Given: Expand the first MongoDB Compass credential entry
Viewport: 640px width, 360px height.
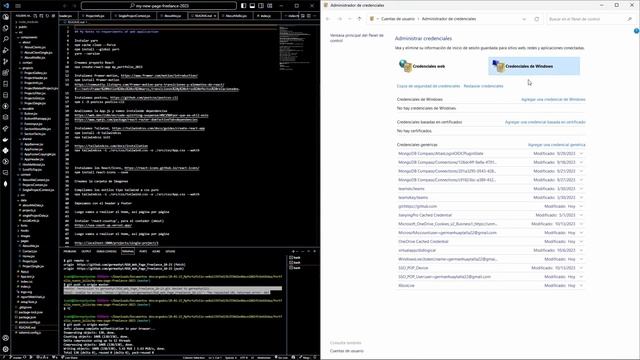Looking at the screenshot, I should click(x=581, y=153).
